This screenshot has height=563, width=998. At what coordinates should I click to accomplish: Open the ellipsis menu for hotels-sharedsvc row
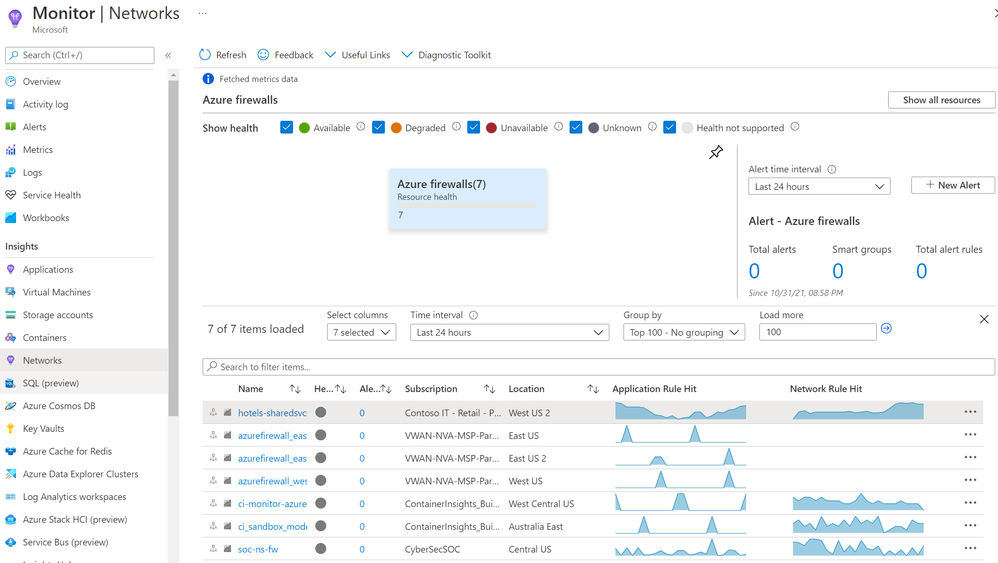[970, 412]
